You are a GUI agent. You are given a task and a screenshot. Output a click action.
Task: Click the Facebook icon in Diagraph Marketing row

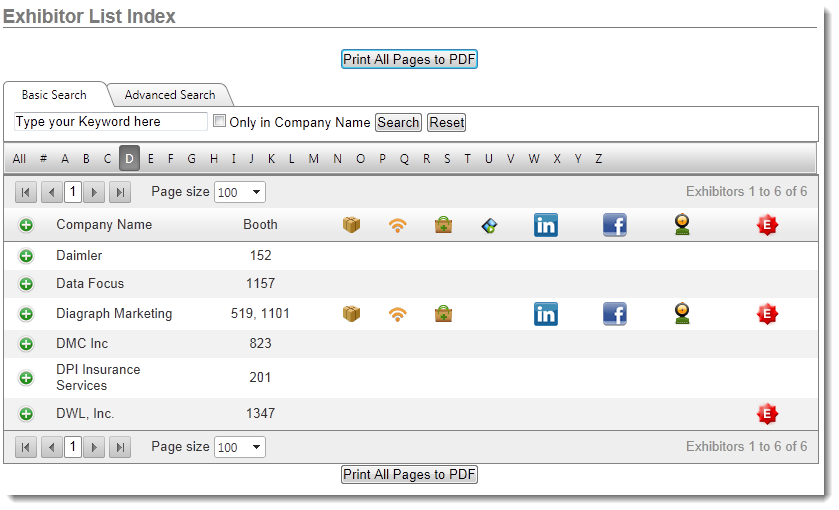[614, 314]
